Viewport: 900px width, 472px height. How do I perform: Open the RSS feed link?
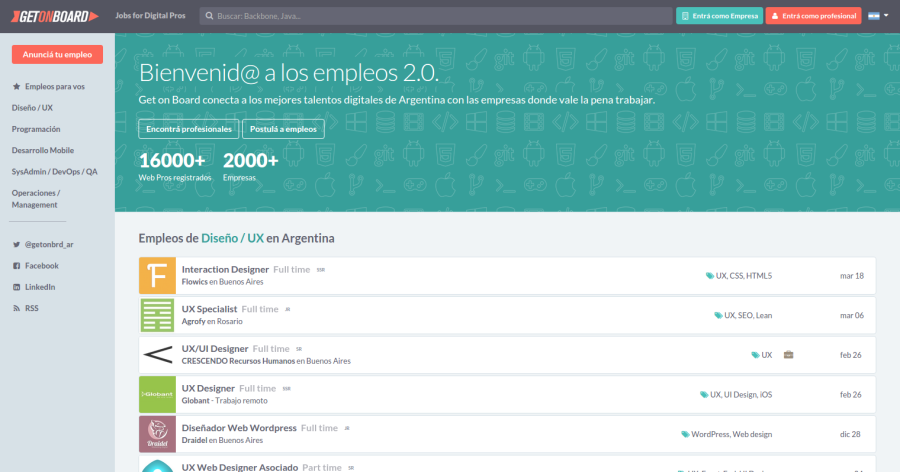[x=32, y=308]
